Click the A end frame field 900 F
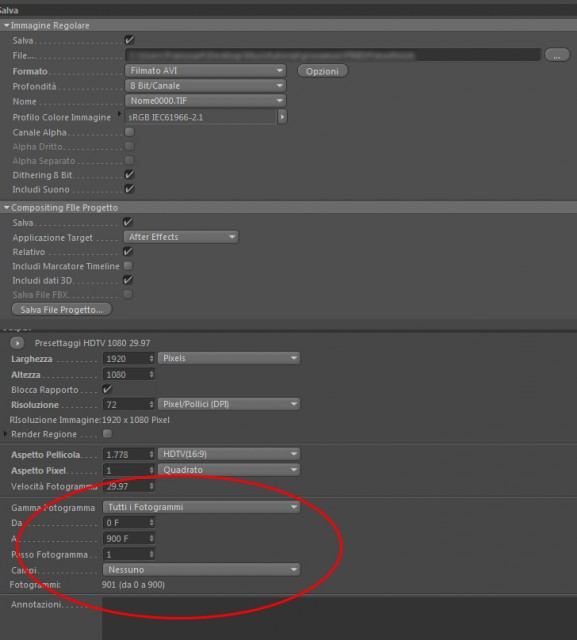Screen dimensions: 577x640 click(x=126, y=538)
